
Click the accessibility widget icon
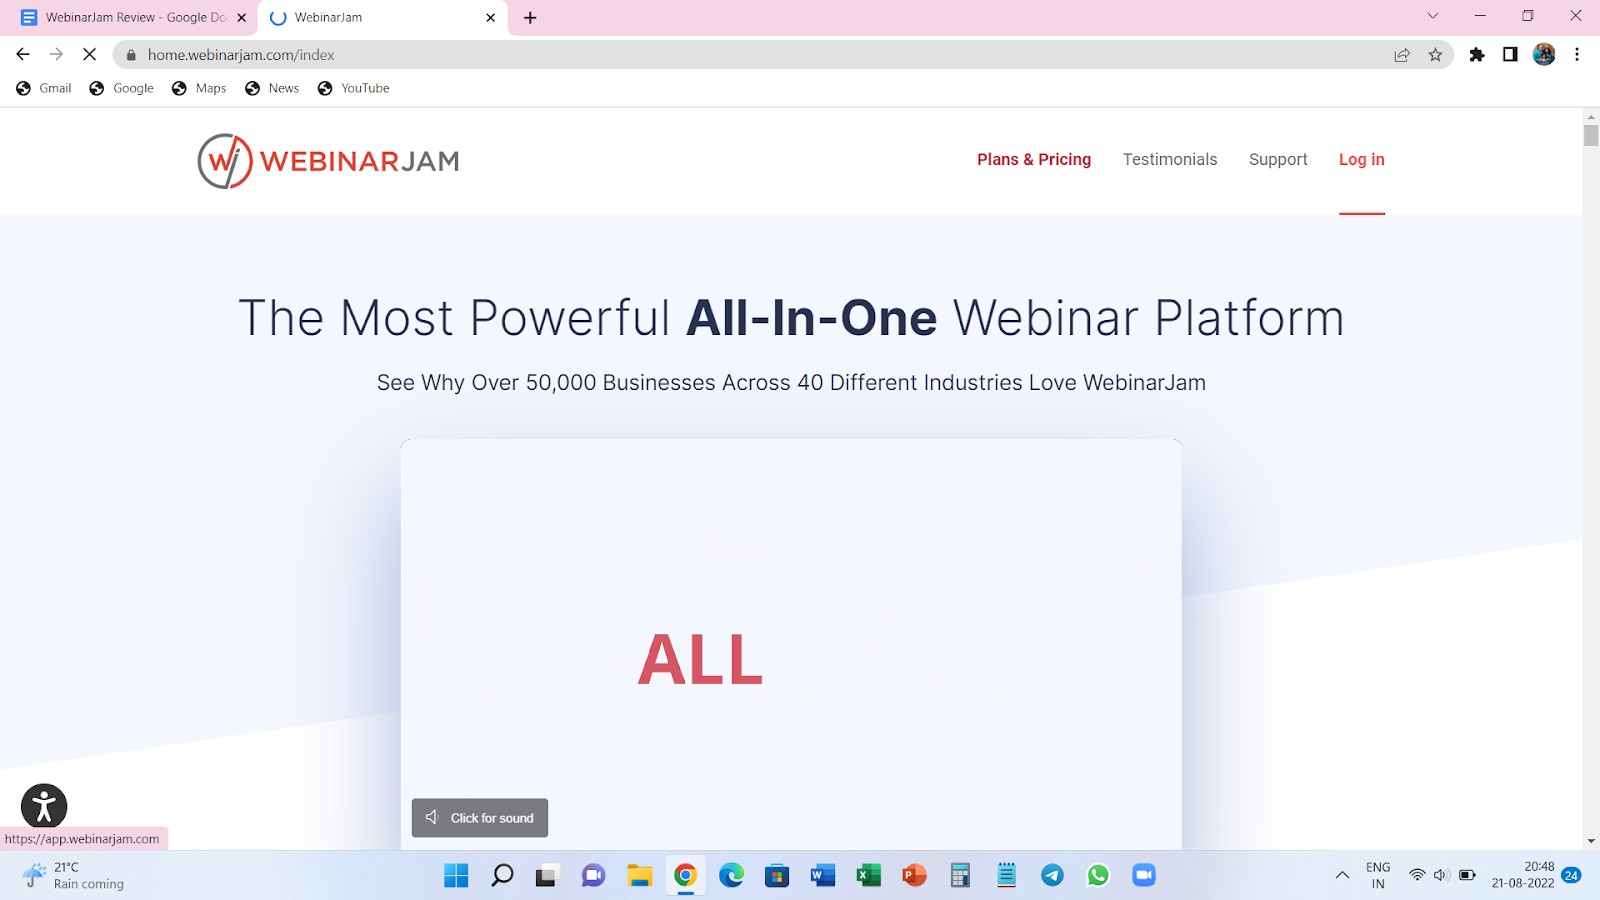[x=43, y=807]
